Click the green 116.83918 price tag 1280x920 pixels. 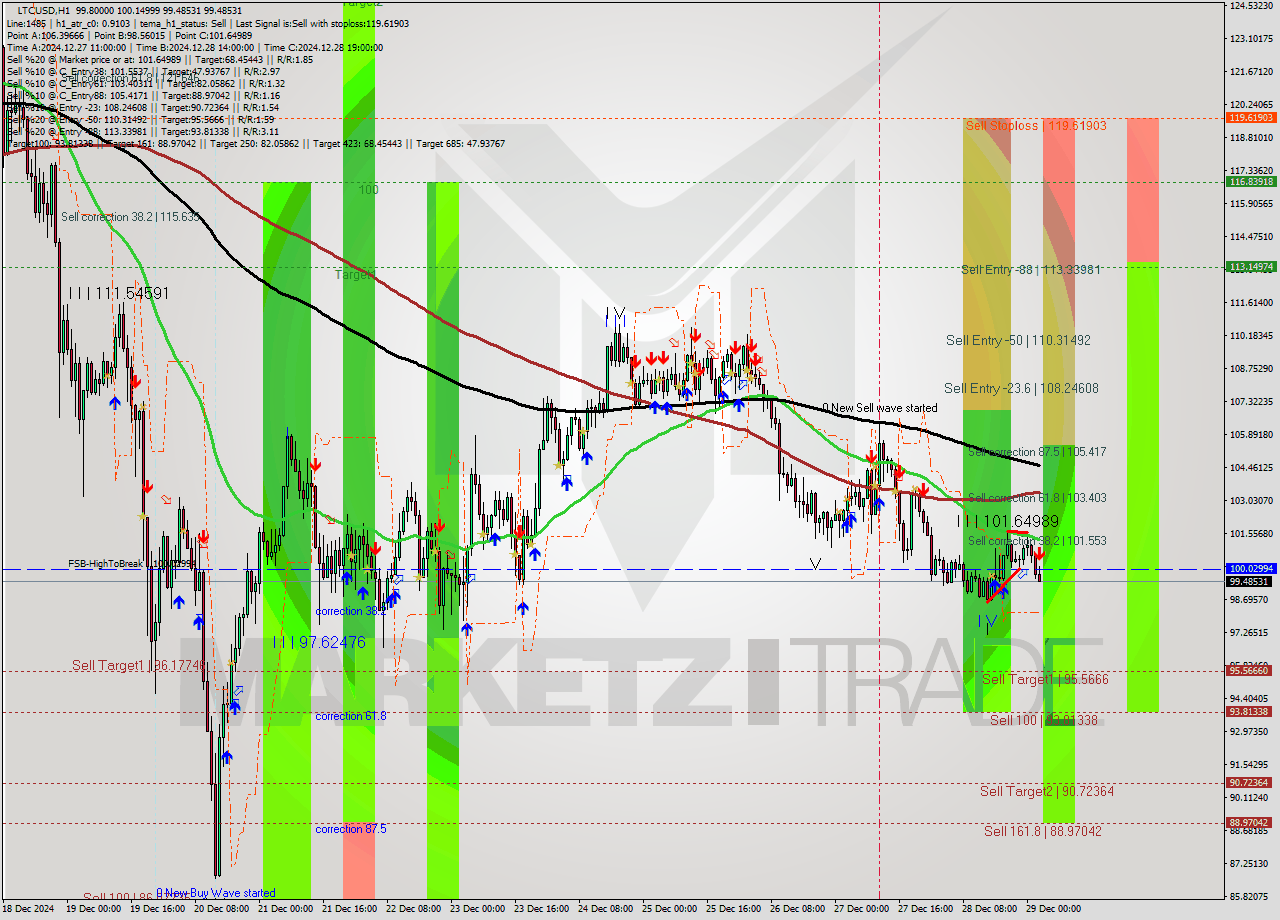[x=1250, y=182]
